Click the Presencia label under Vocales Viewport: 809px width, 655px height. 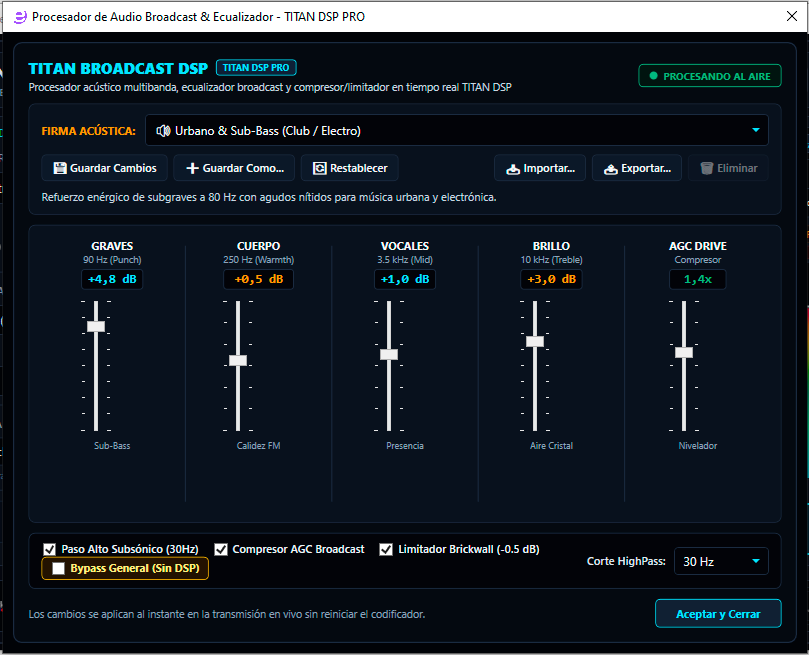tap(405, 446)
